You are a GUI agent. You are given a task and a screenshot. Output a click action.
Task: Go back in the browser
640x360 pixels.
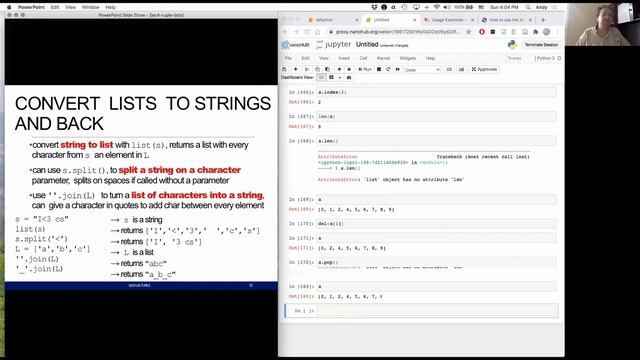[285, 32]
